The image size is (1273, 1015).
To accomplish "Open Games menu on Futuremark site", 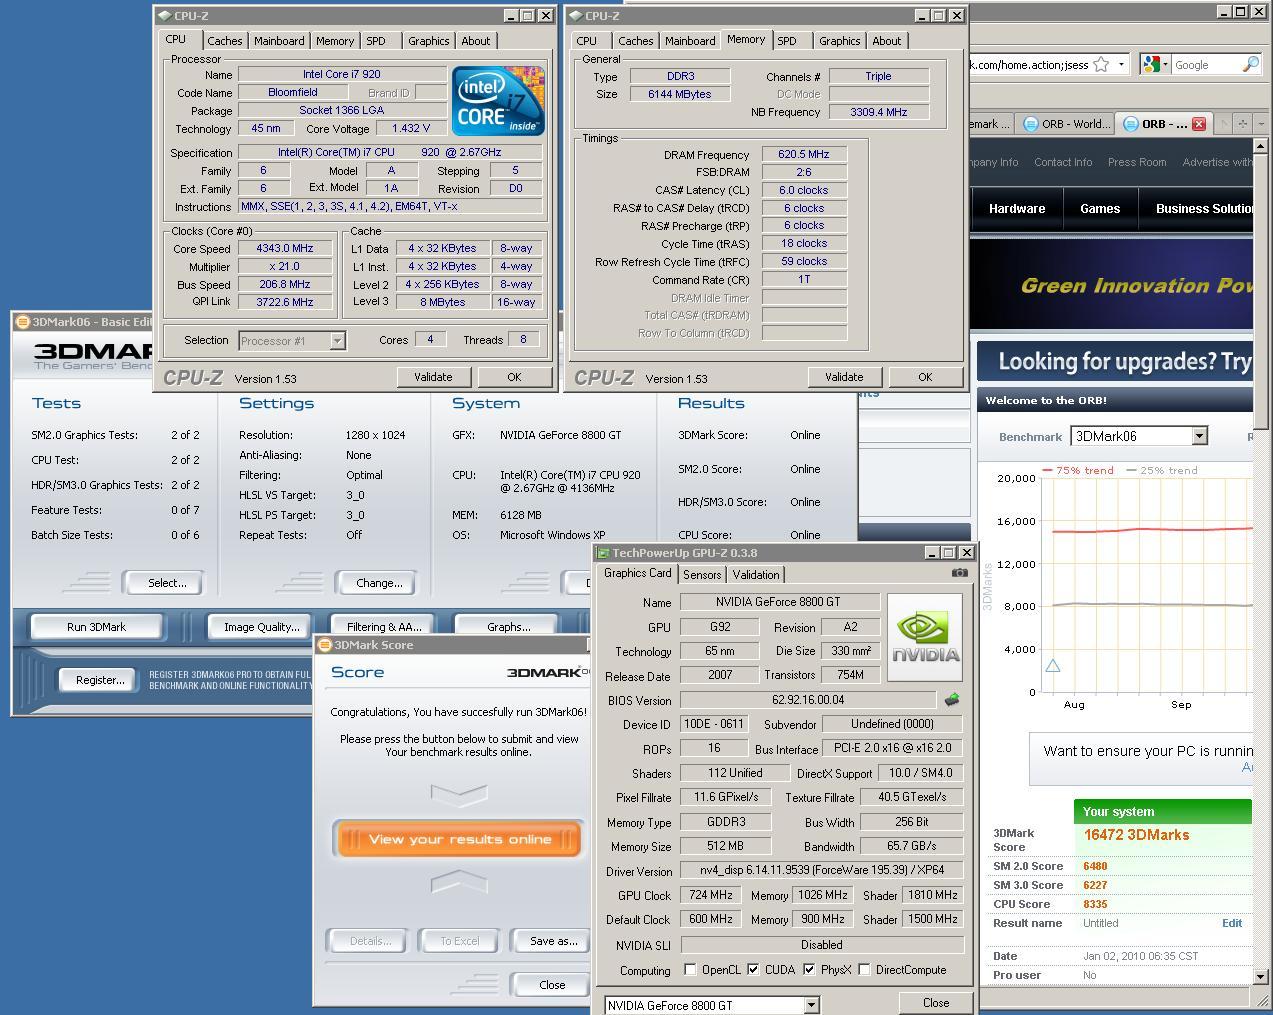I will (x=1100, y=209).
